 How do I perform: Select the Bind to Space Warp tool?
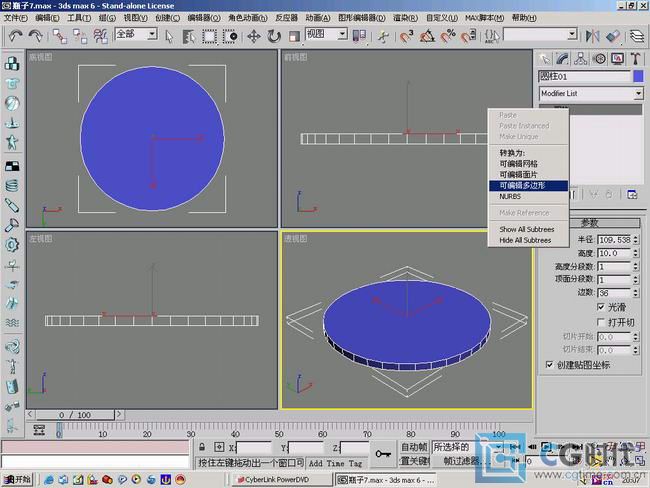point(100,36)
